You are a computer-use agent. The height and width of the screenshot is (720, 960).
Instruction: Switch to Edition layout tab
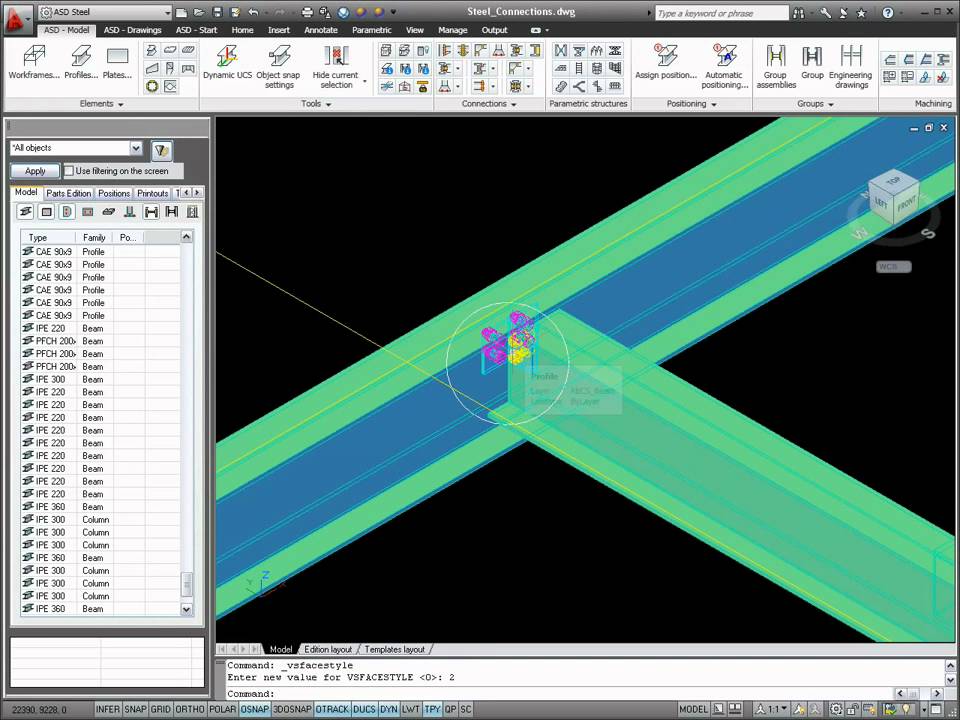coord(328,649)
